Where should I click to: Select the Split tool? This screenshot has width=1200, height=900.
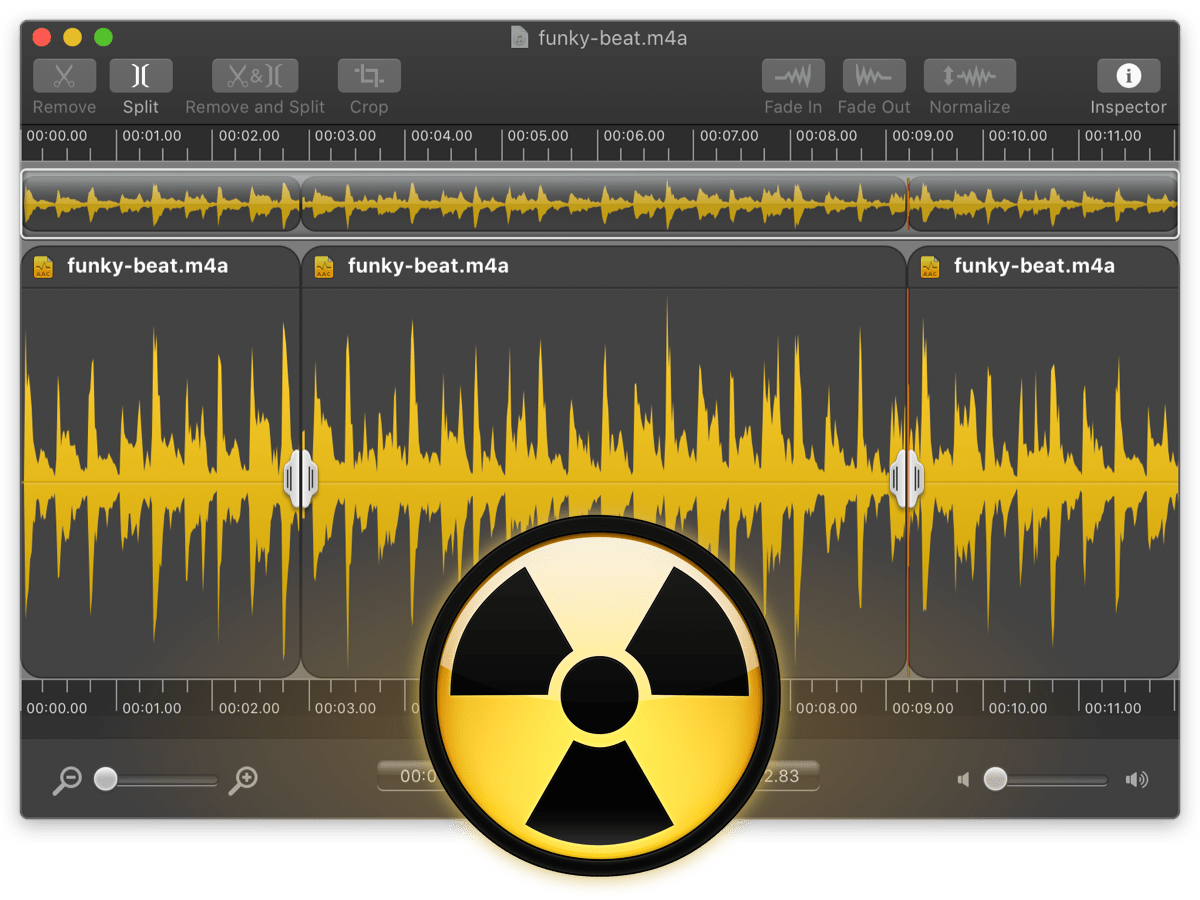(141, 77)
